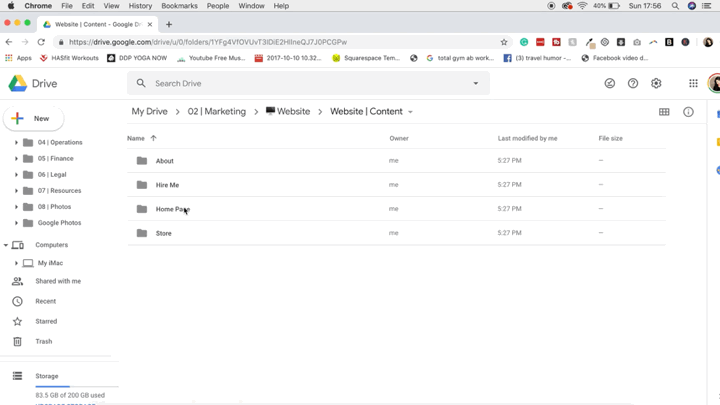Image resolution: width=720 pixels, height=405 pixels.
Task: Open the Bookmarks menu
Action: pos(180,6)
